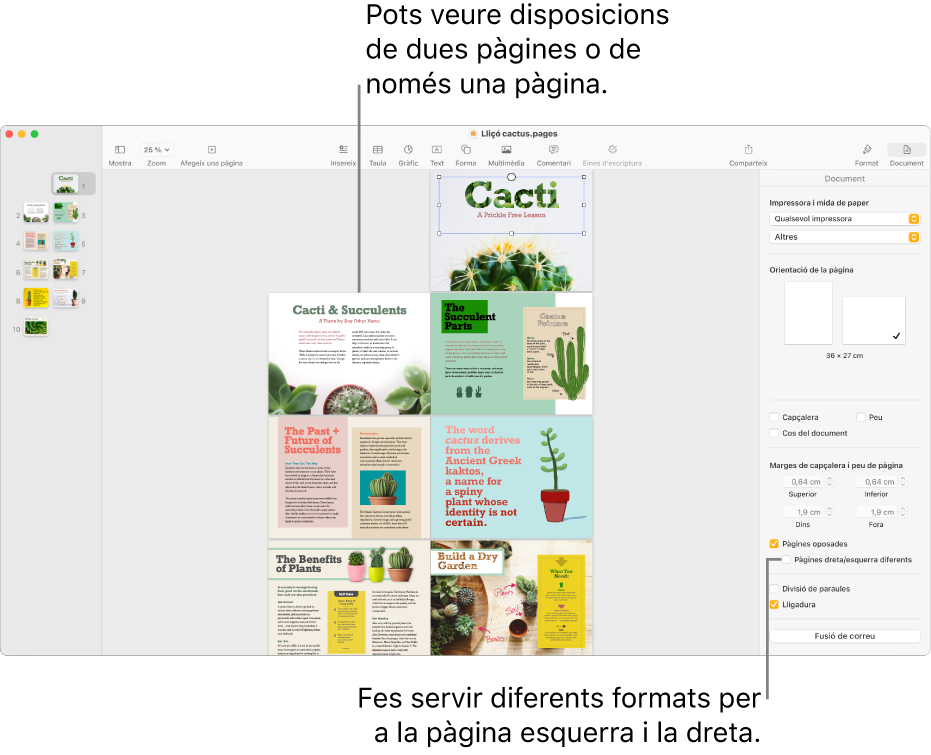Select page 1 thumbnail in sidebar
The image size is (931, 755).
pos(66,184)
